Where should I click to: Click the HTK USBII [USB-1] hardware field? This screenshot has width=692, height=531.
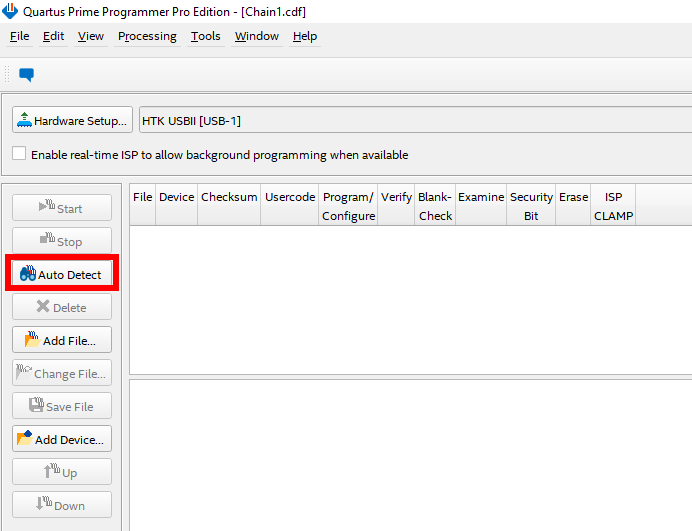415,120
